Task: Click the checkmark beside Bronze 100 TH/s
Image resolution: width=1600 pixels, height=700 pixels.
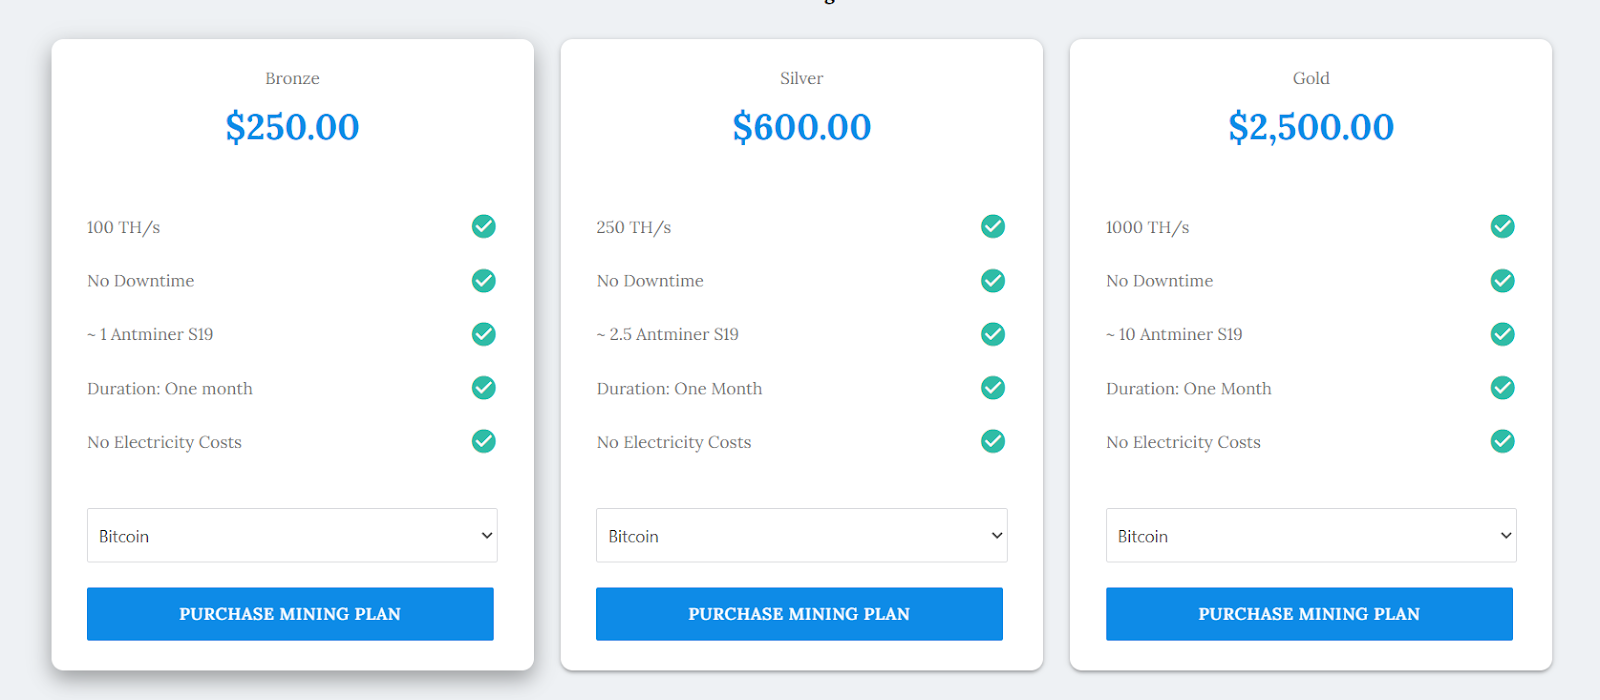Action: point(484,226)
